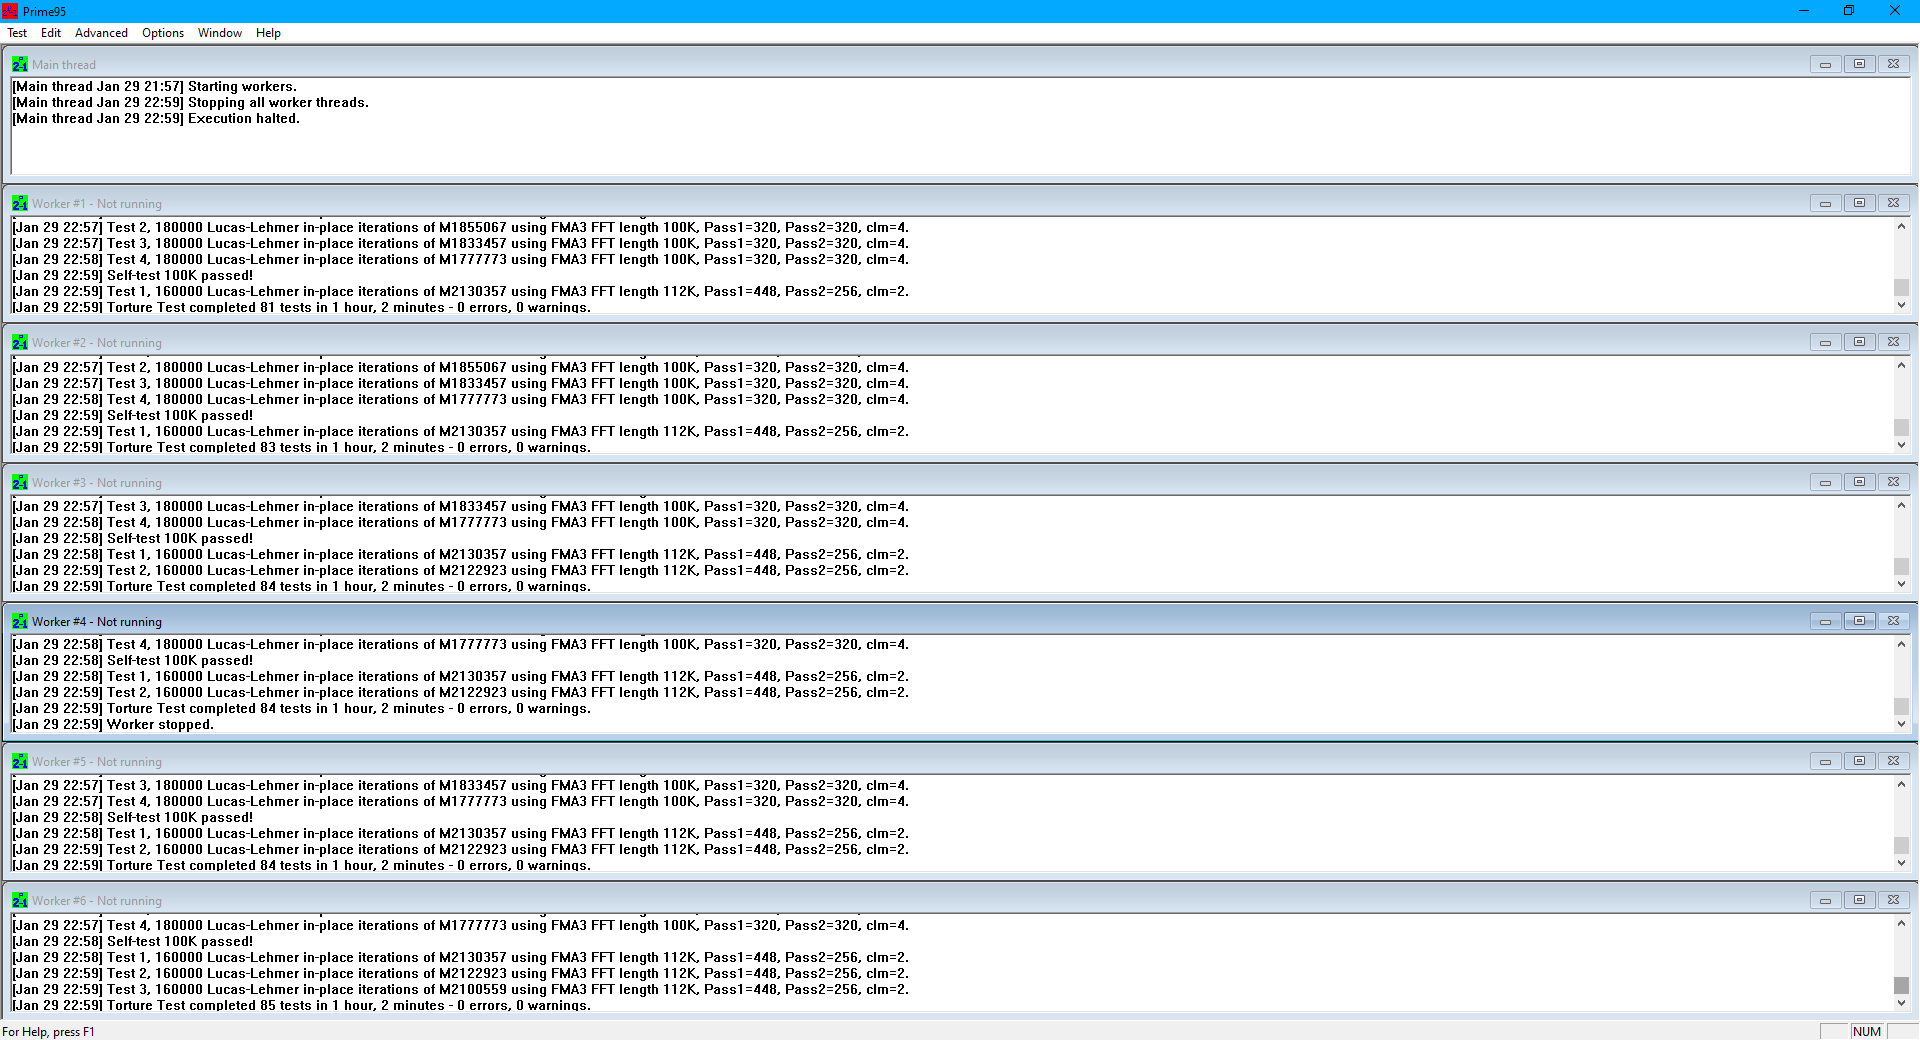
Task: Click the Main thread window icon
Action: [20, 64]
